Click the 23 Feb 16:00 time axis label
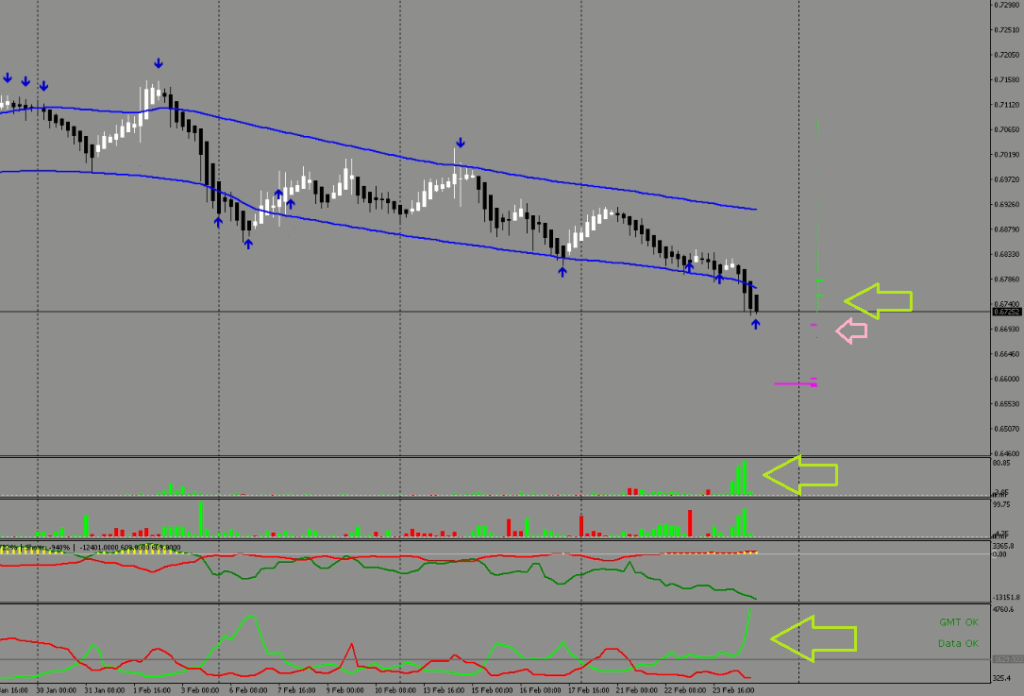Viewport: 1024px width, 696px height. (x=735, y=690)
